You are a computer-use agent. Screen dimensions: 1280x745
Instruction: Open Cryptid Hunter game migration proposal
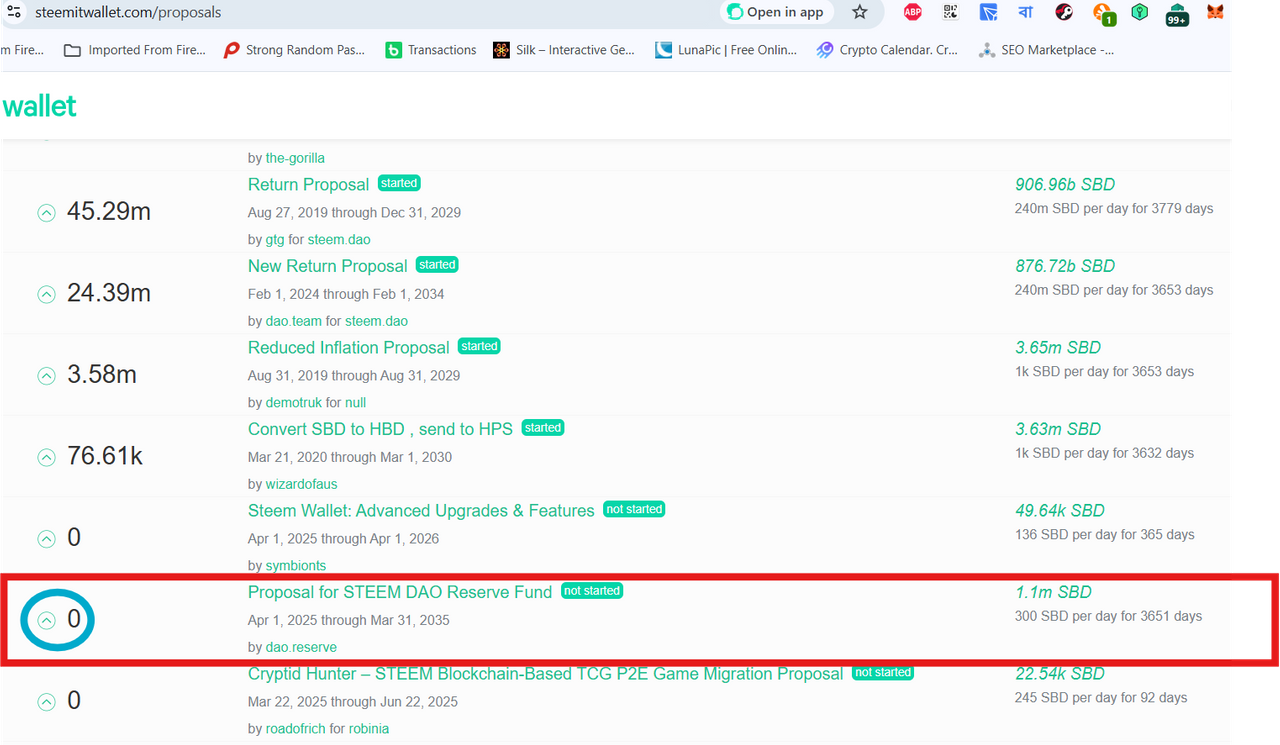(546, 674)
